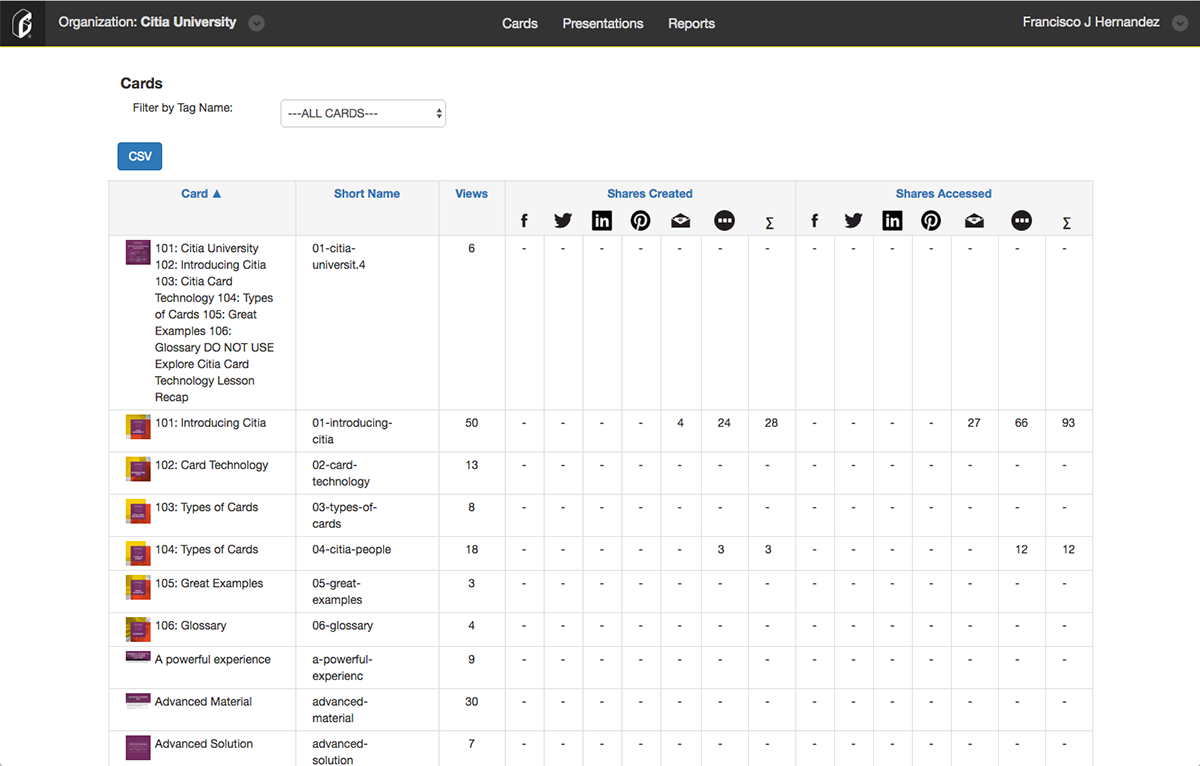This screenshot has width=1200, height=766.
Task: Click '102: Card Technology' card name
Action: [212, 465]
